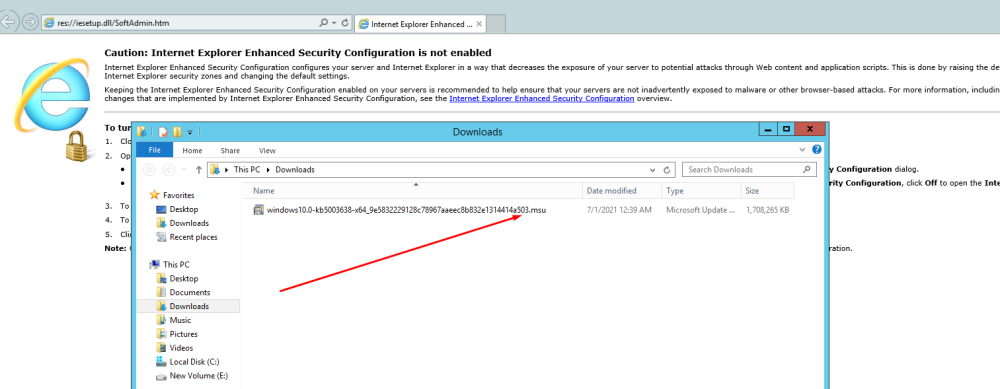Minimize the Downloads Explorer window
The height and width of the screenshot is (389, 1000).
point(768,129)
